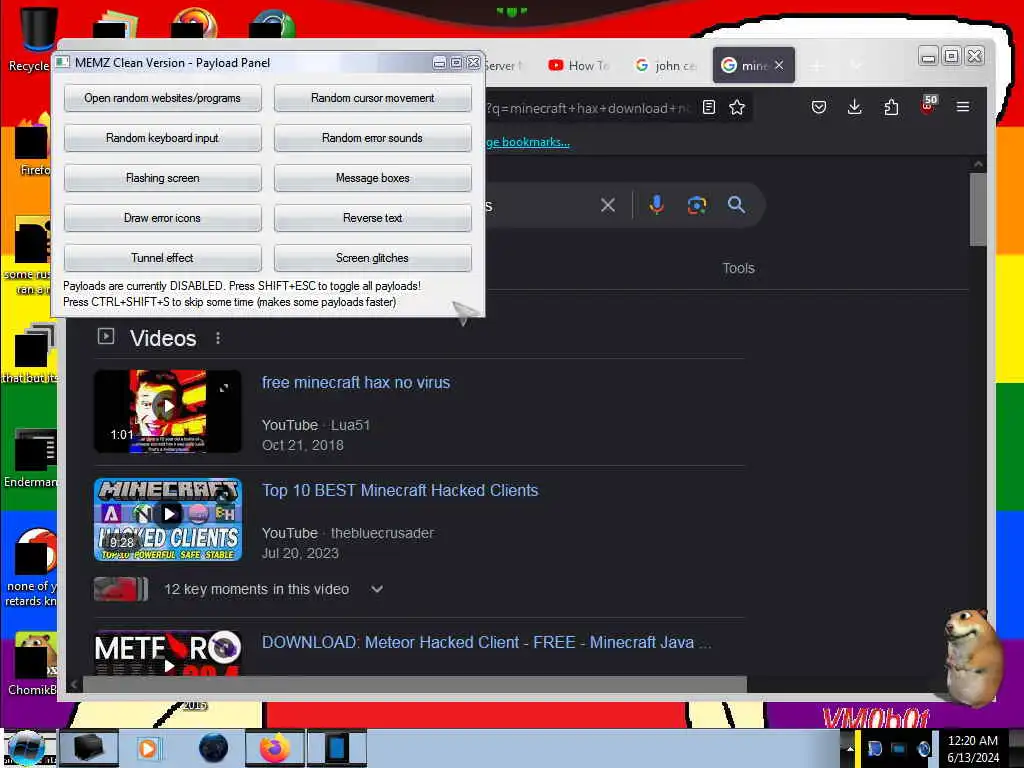Click tray volume icon

[924, 749]
